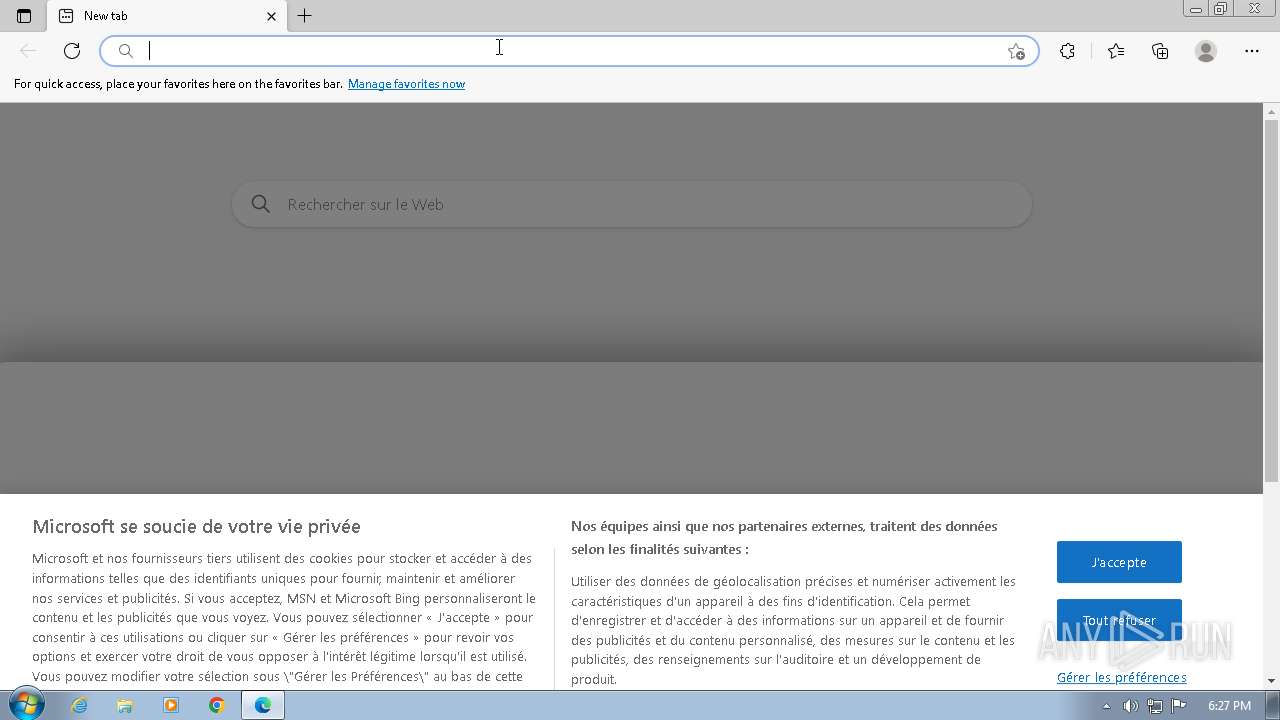Open the volume speaker tray icon
This screenshot has height=720, width=1280.
[x=1131, y=706]
